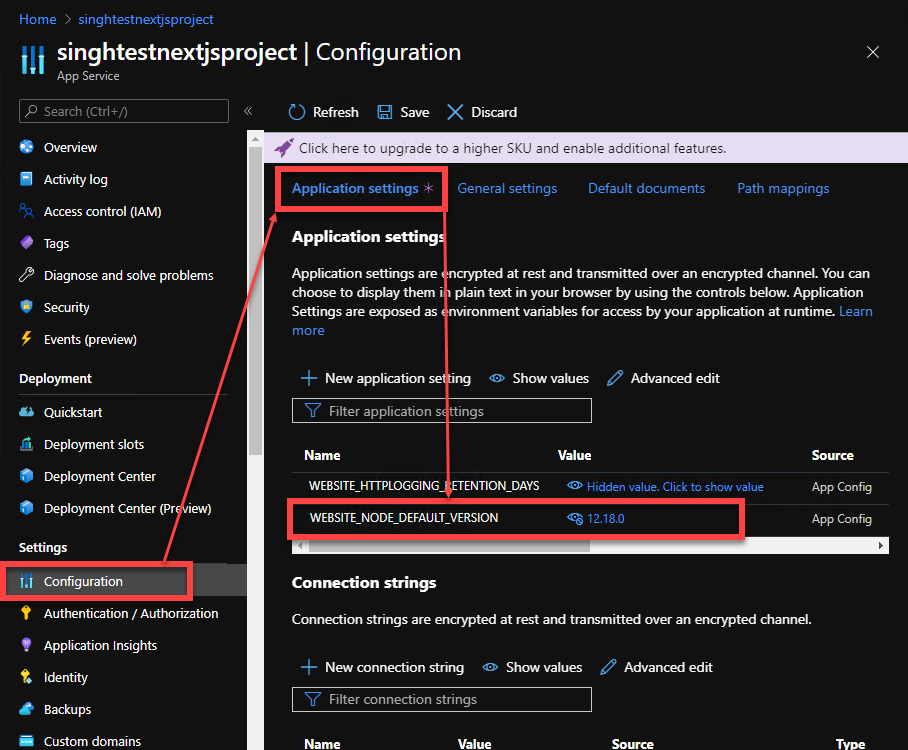This screenshot has width=908, height=750.
Task: Reveal the hidden WEBSITE_HTTPLOGGING_RETENTION_DAYS value
Action: pyautogui.click(x=664, y=487)
